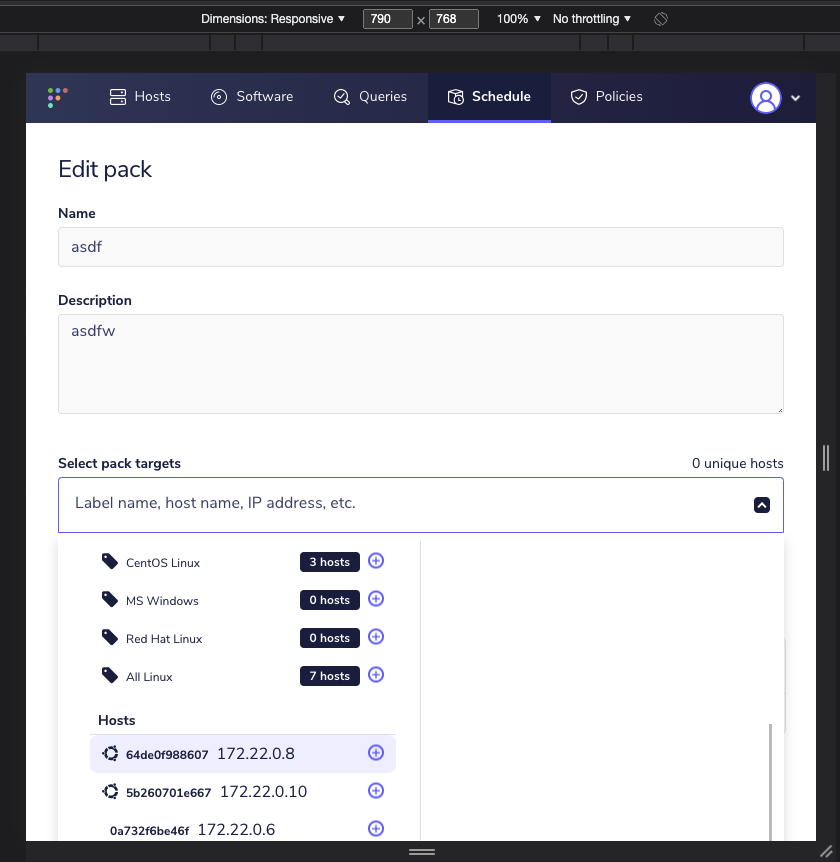The image size is (840, 862).
Task: Open the No throttling dropdown
Action: coord(592,19)
